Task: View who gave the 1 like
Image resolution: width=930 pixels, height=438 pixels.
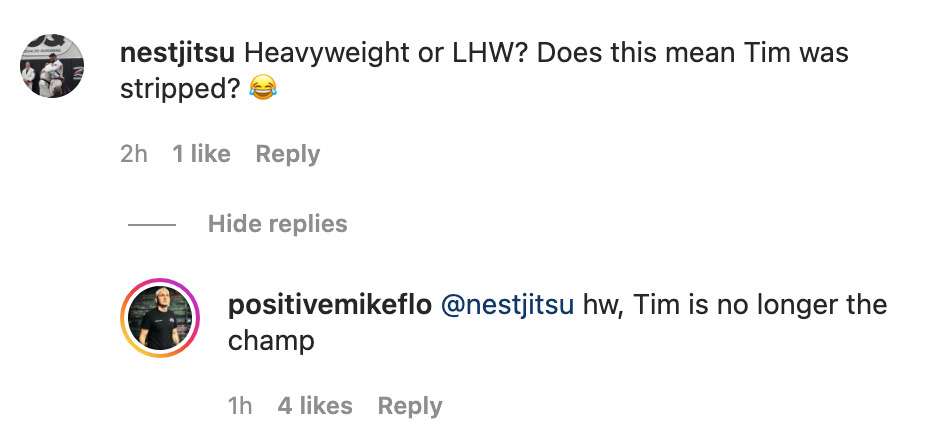Action: [201, 154]
